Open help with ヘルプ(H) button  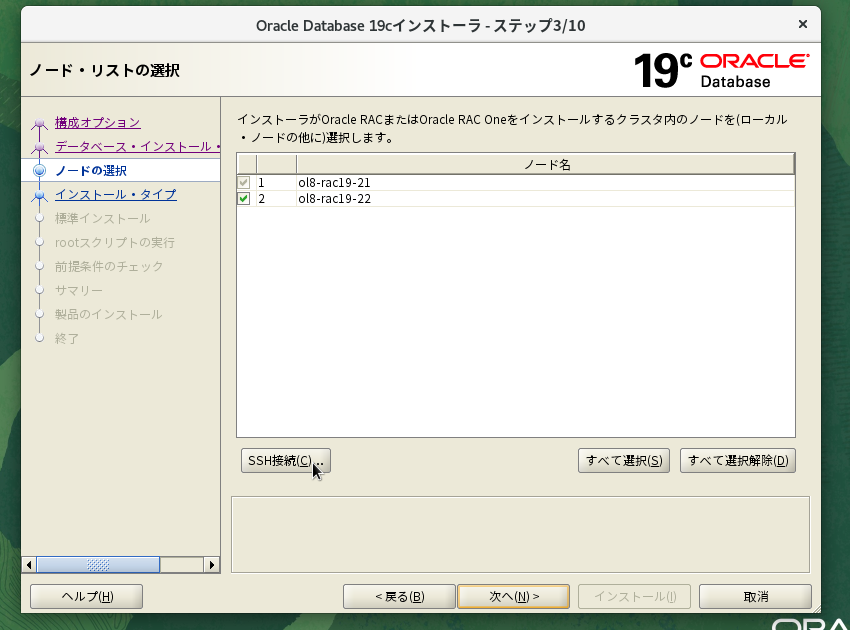pyautogui.click(x=87, y=596)
